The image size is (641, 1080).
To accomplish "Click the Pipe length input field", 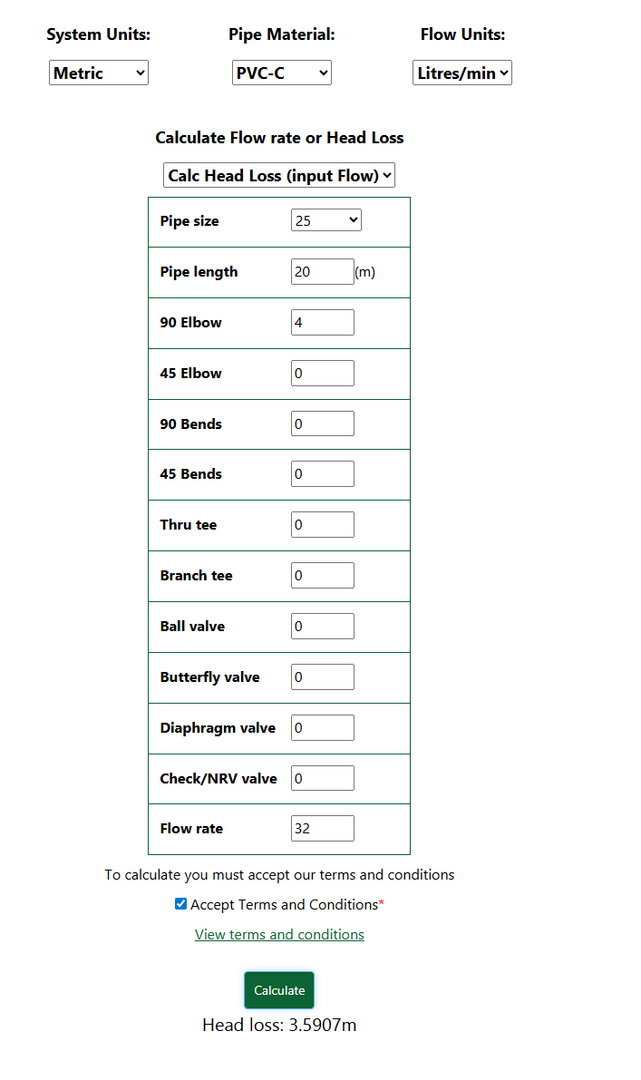I will pos(322,272).
